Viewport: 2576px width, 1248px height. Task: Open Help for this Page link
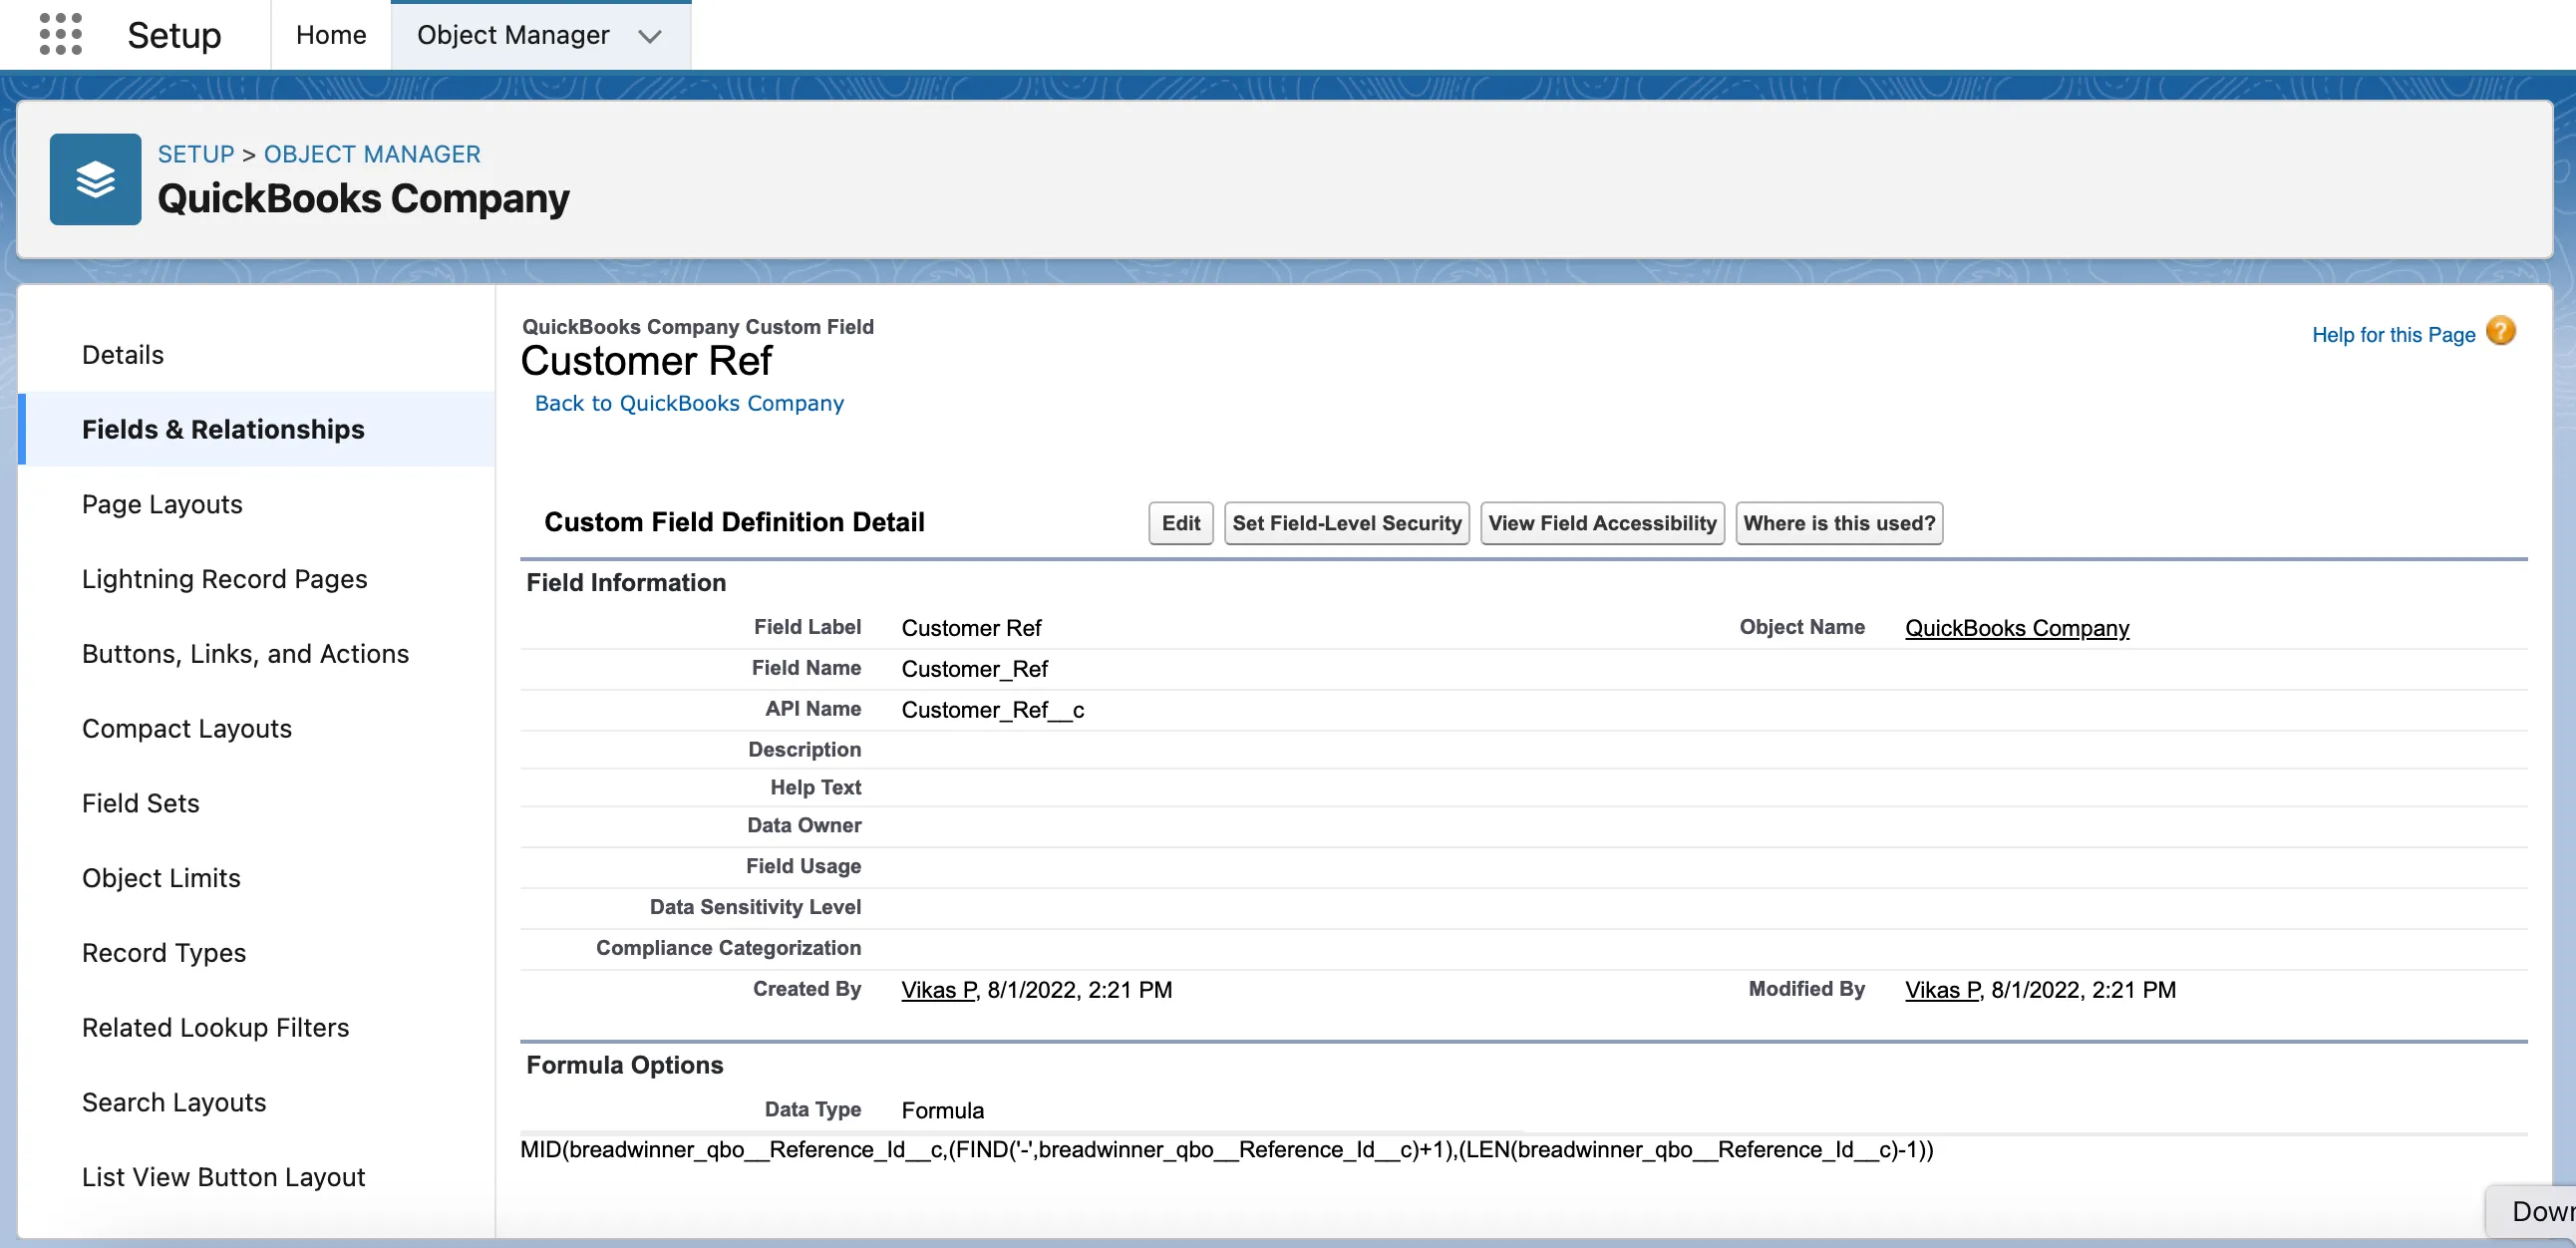[2393, 335]
